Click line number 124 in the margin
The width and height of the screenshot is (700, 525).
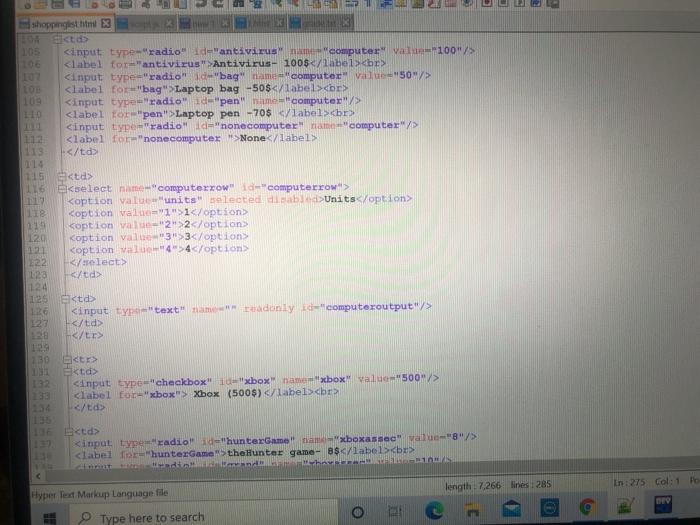point(38,287)
